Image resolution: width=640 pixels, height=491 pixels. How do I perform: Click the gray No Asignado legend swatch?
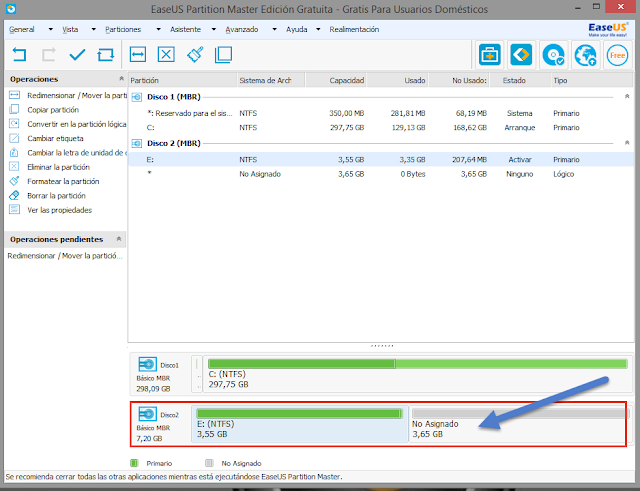[x=209, y=463]
